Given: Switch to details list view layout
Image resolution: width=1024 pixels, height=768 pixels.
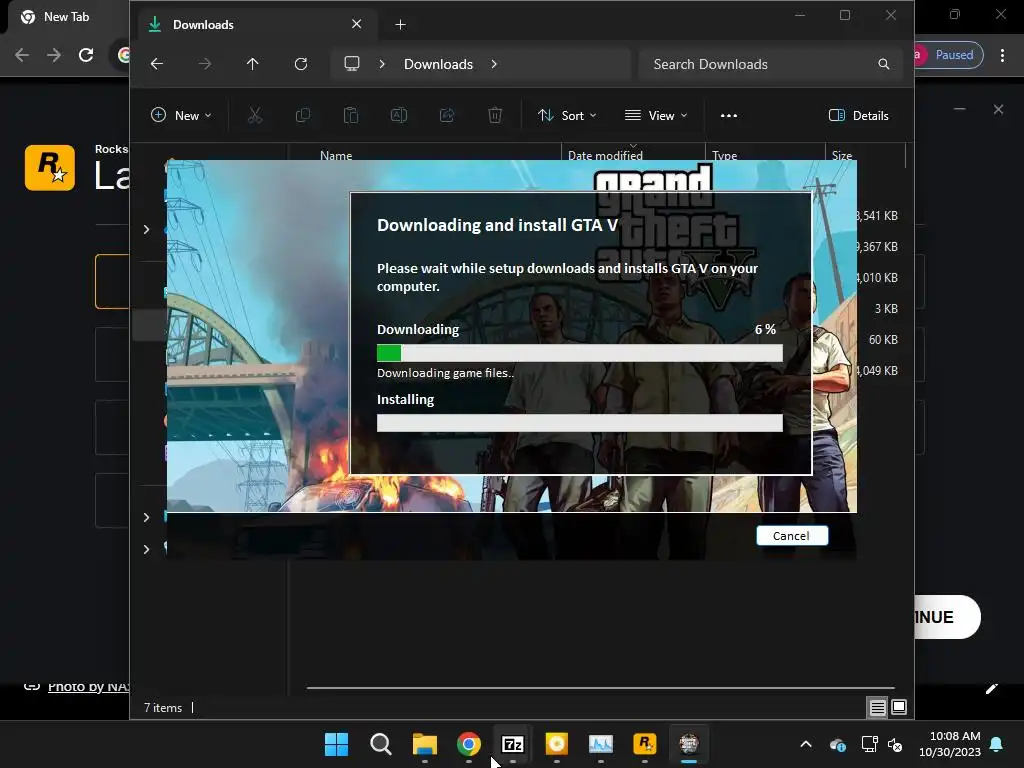Looking at the screenshot, I should pyautogui.click(x=878, y=707).
